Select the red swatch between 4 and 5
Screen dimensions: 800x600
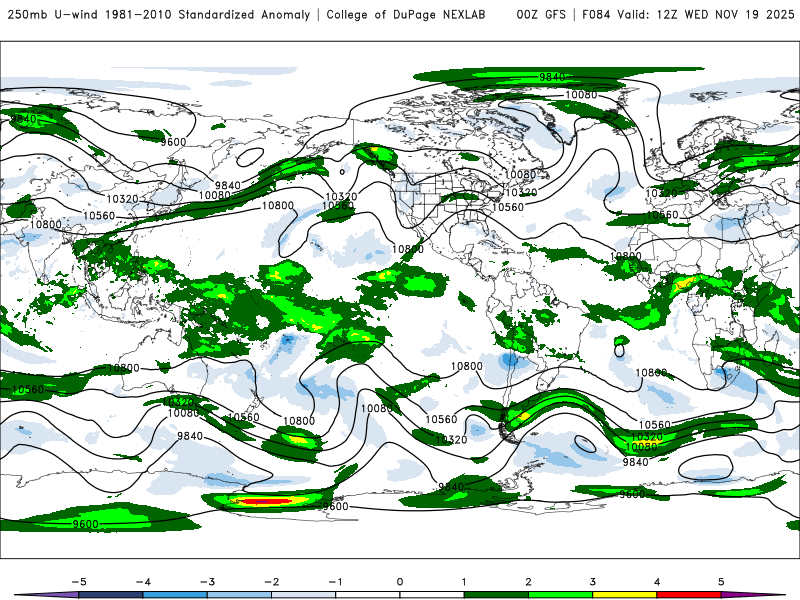coord(689,595)
